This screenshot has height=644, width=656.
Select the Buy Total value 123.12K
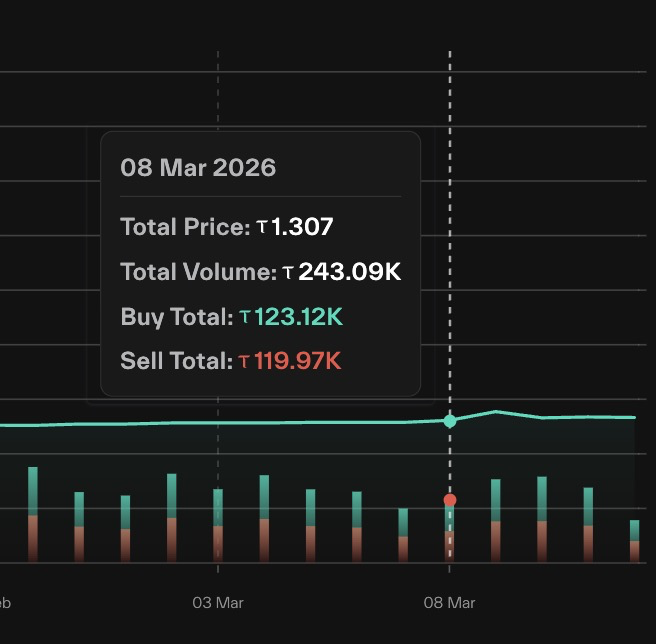[x=298, y=316]
